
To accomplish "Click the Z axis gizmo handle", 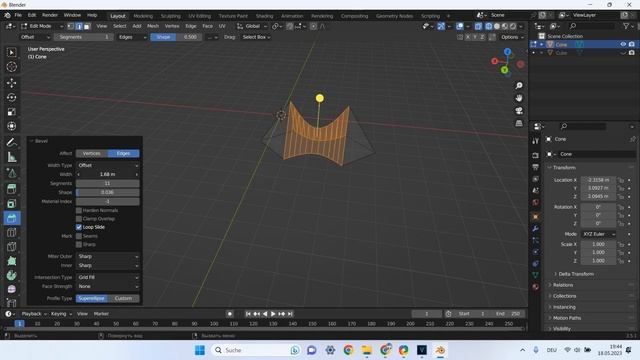I will pos(507,52).
